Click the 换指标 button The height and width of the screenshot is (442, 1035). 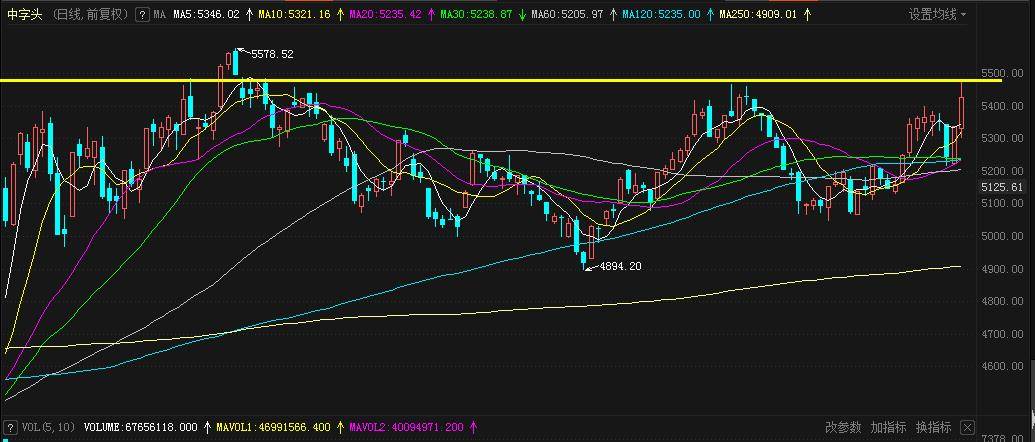pyautogui.click(x=933, y=427)
